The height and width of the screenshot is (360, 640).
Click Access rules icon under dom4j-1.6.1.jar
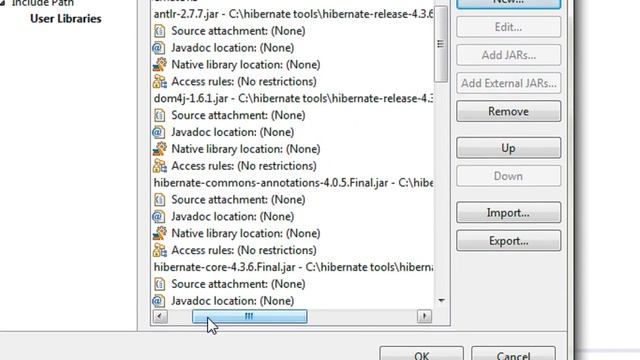pyautogui.click(x=160, y=166)
